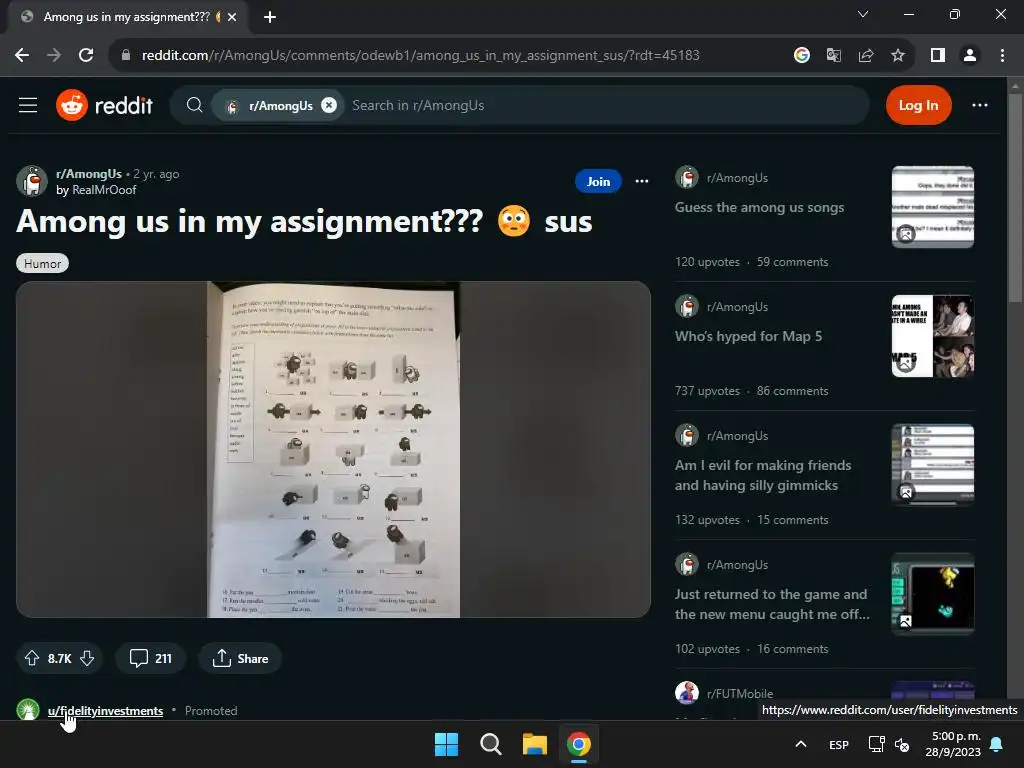
Task: Reload the page with the refresh icon
Action: point(86,56)
